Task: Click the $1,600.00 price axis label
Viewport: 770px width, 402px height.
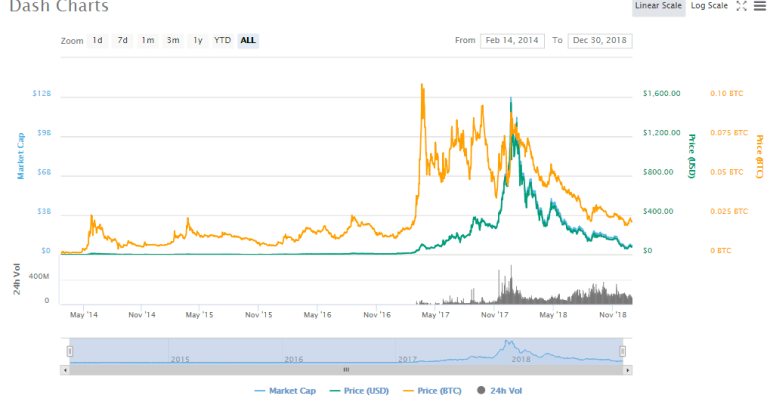Action: (x=661, y=93)
